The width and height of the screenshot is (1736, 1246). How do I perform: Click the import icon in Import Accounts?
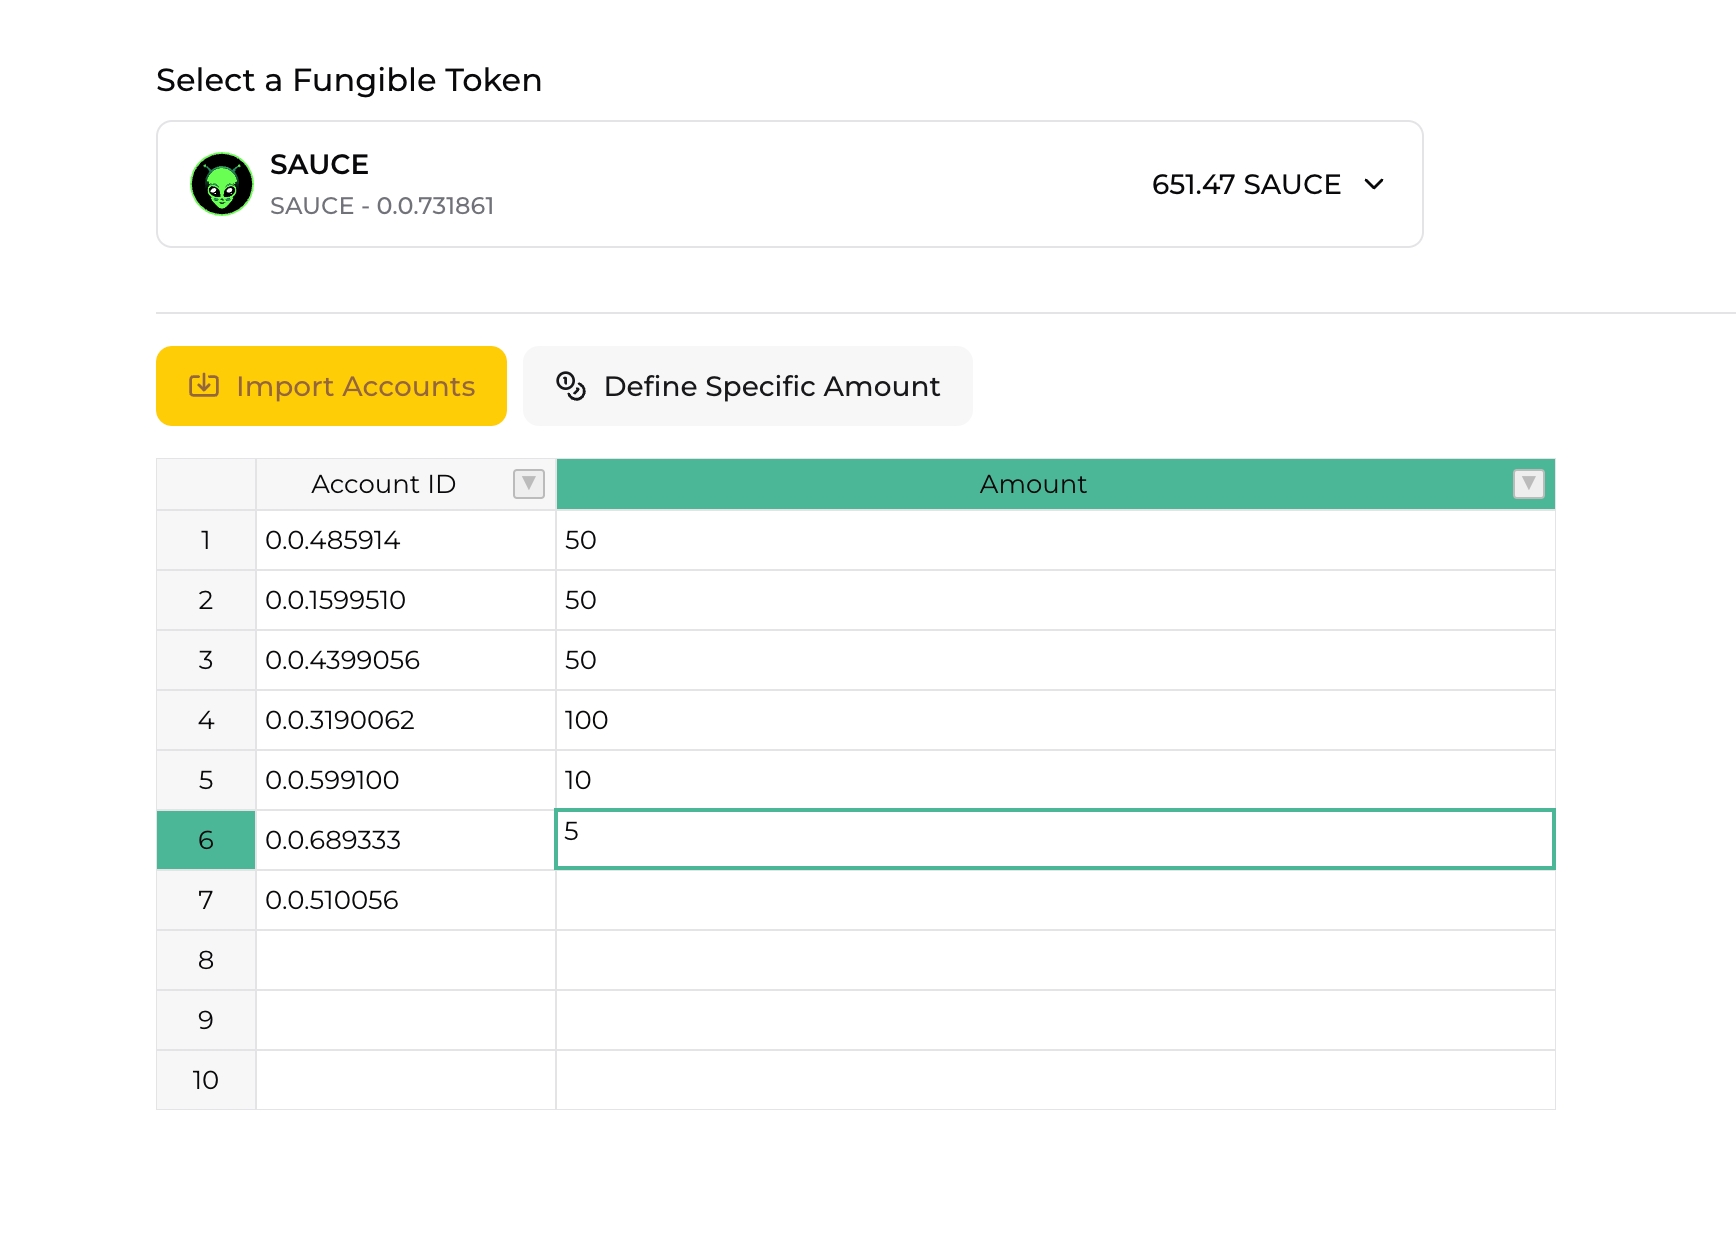click(204, 386)
